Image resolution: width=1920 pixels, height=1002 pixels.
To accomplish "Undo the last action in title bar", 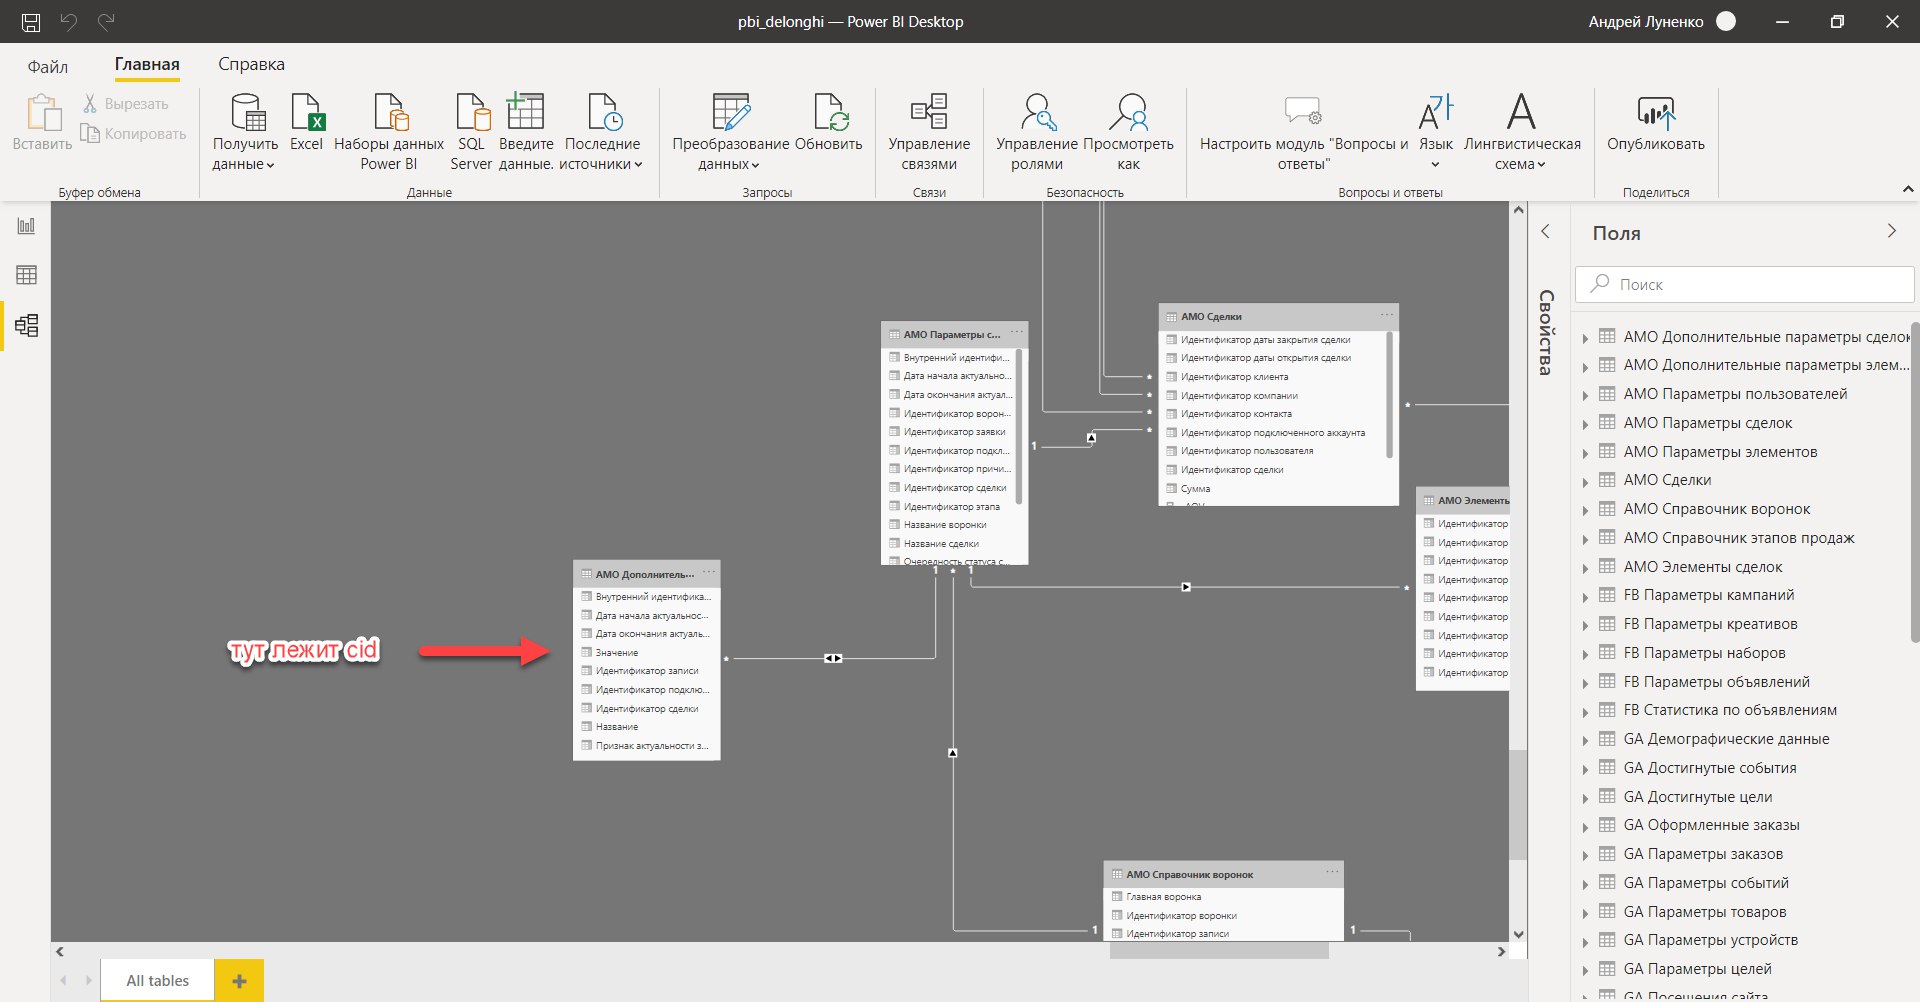I will (x=68, y=21).
